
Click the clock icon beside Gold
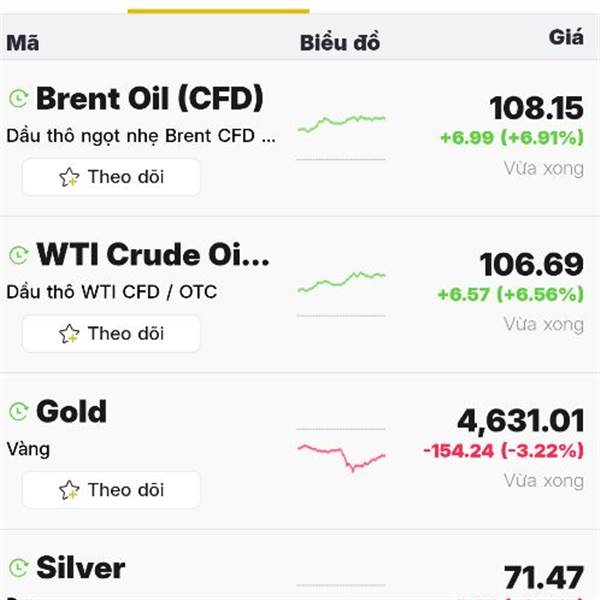click(18, 412)
